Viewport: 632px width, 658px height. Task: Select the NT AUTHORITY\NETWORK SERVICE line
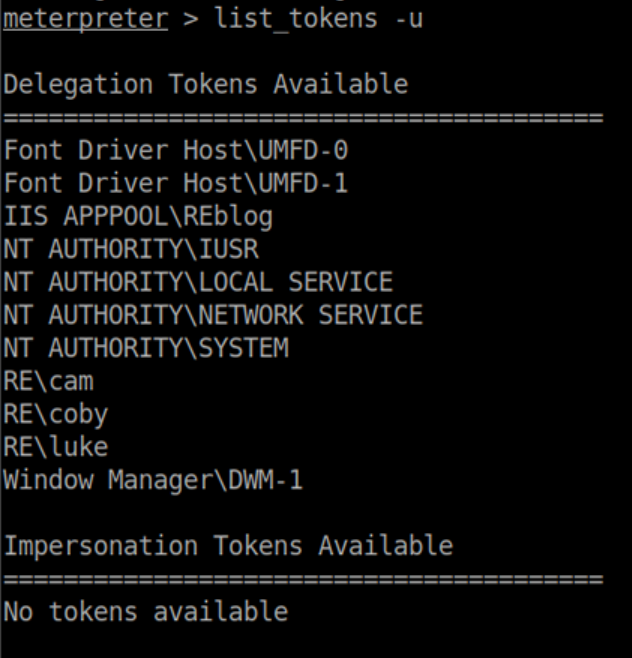[213, 316]
